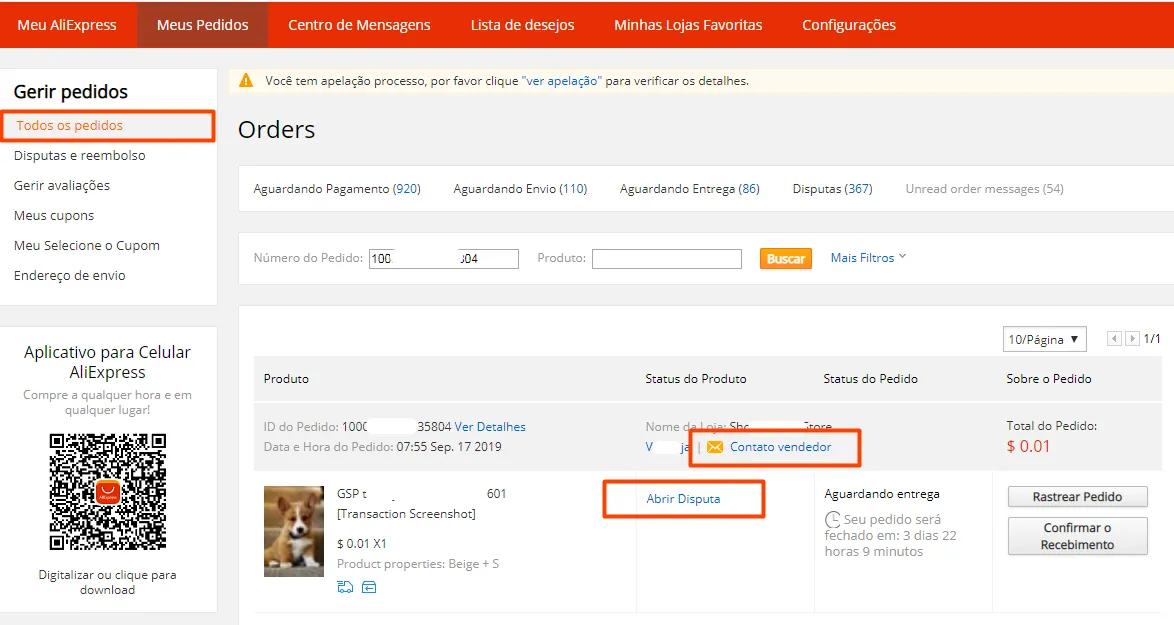Open the corgi puppy product thumbnail

click(294, 531)
